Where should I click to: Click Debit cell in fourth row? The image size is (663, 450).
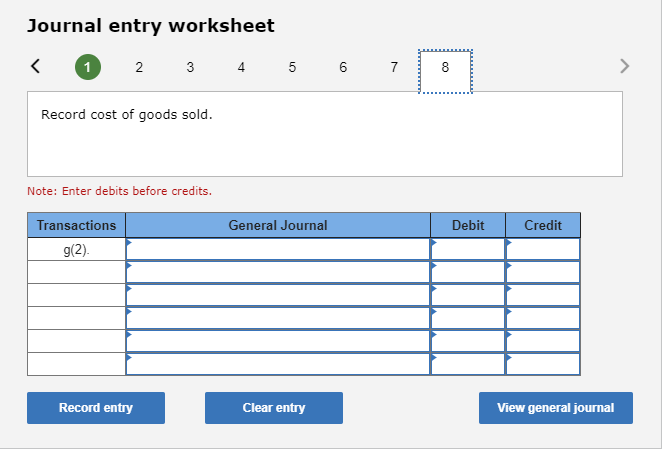point(468,318)
